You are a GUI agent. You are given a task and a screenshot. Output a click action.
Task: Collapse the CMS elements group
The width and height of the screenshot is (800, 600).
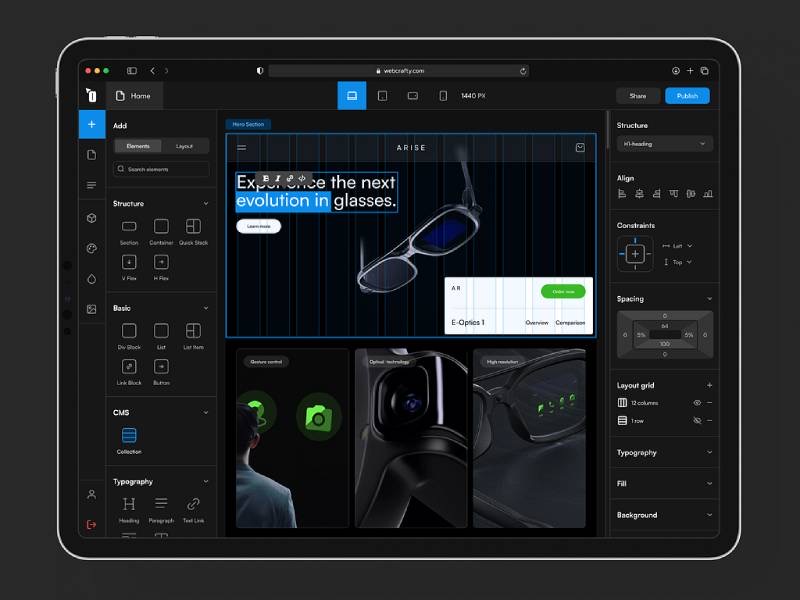(206, 412)
